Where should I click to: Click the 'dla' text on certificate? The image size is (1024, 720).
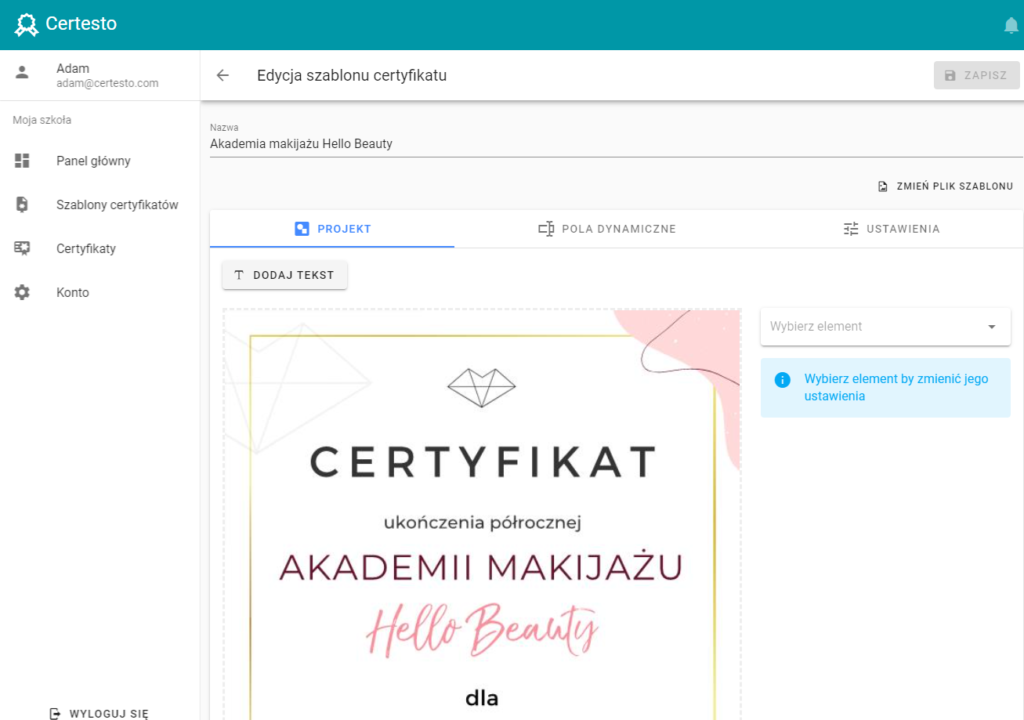(481, 698)
